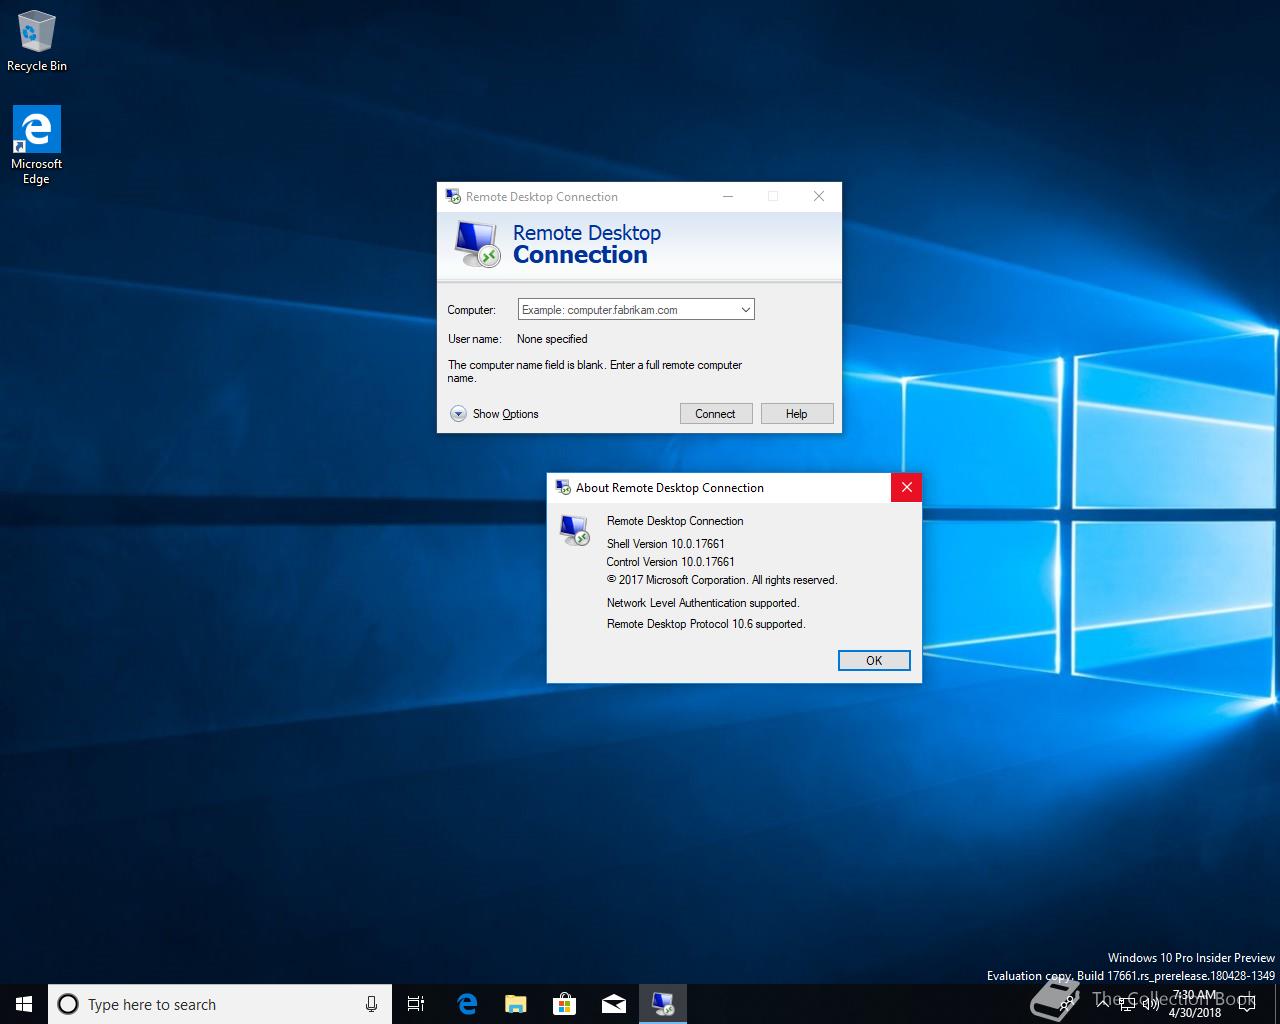Click the computer icon inside About dialog
1280x1024 pixels.
575,530
